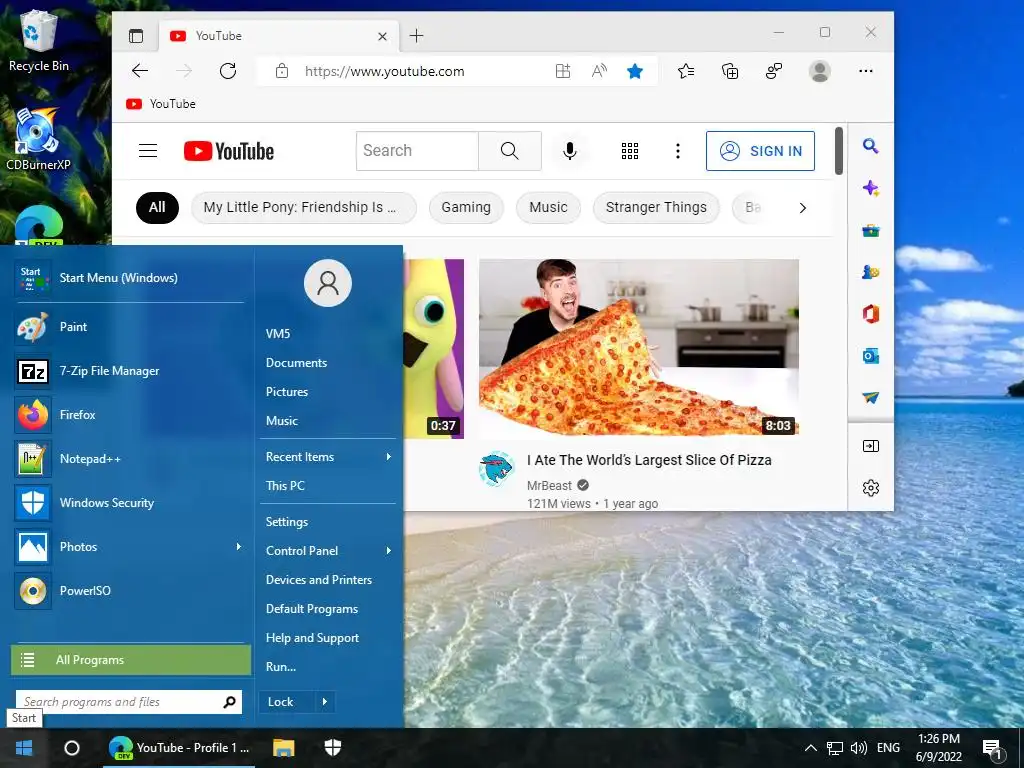Open This PC from Start menu
This screenshot has height=768, width=1024.
285,486
